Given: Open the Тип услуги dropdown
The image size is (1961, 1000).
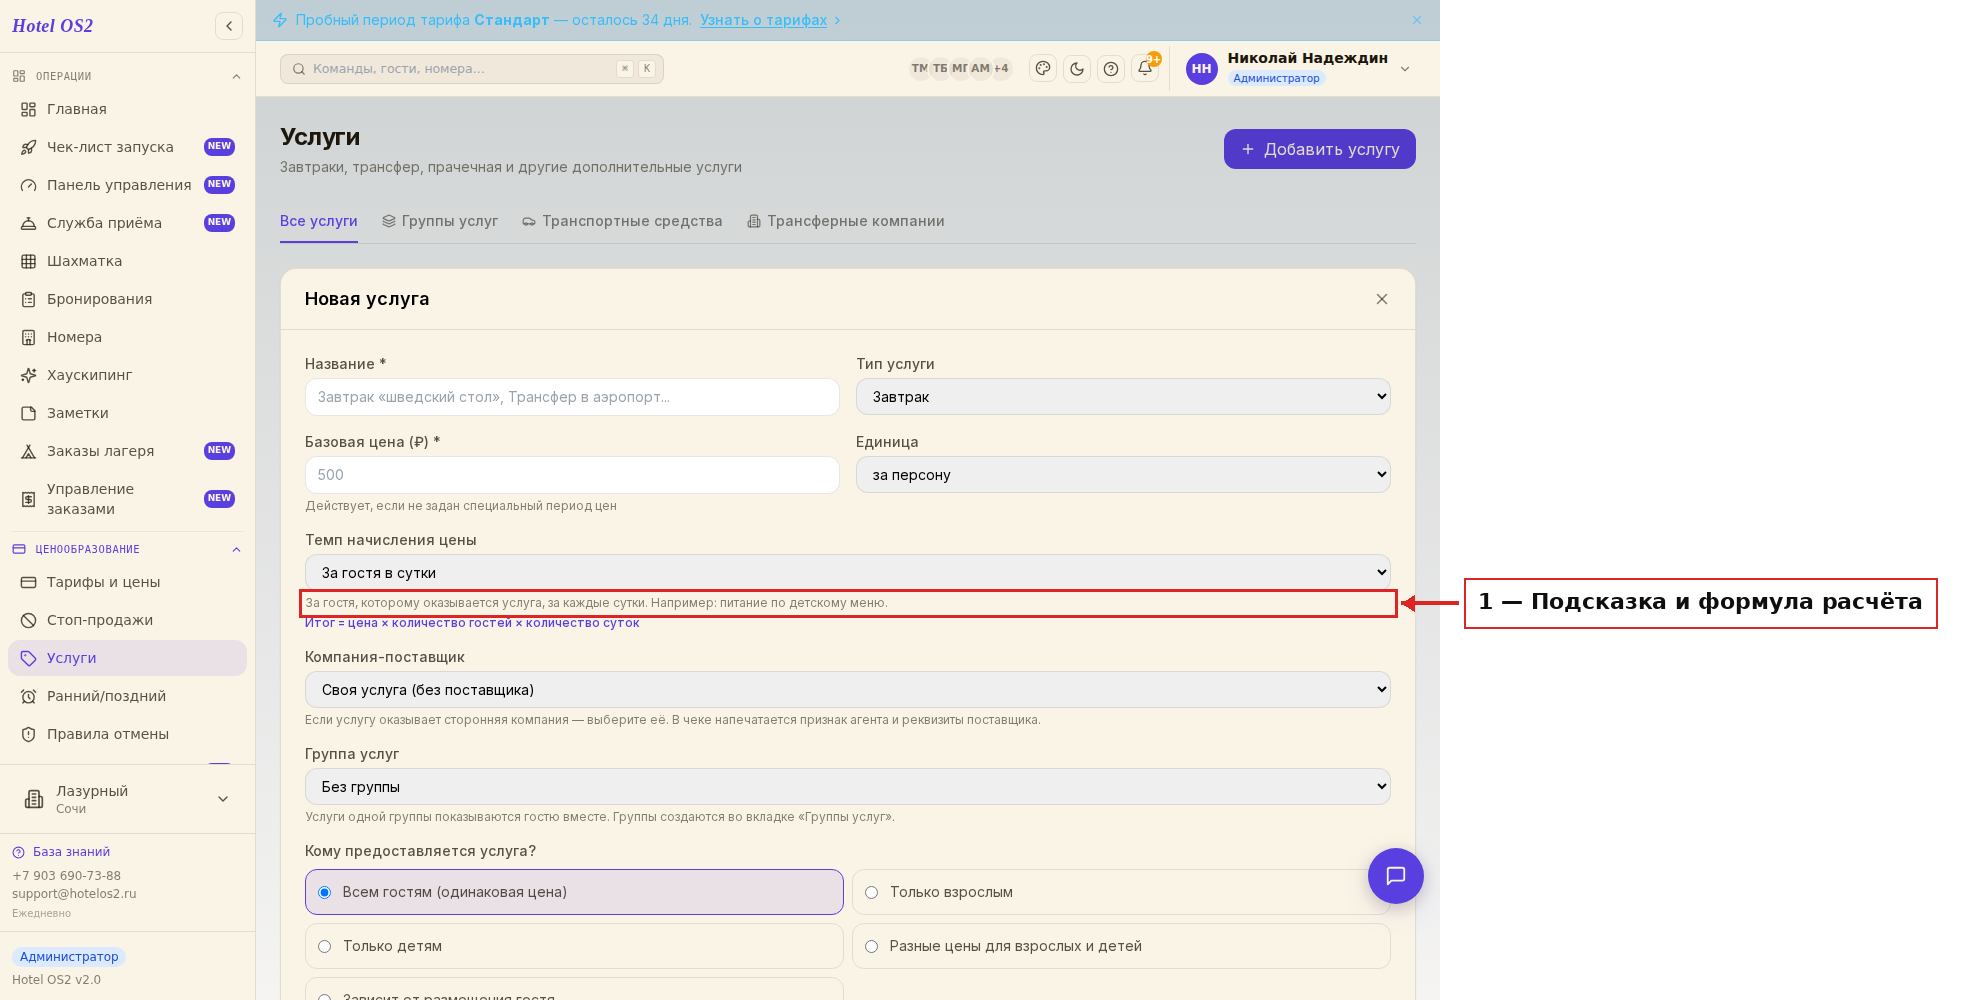Looking at the screenshot, I should [1123, 397].
